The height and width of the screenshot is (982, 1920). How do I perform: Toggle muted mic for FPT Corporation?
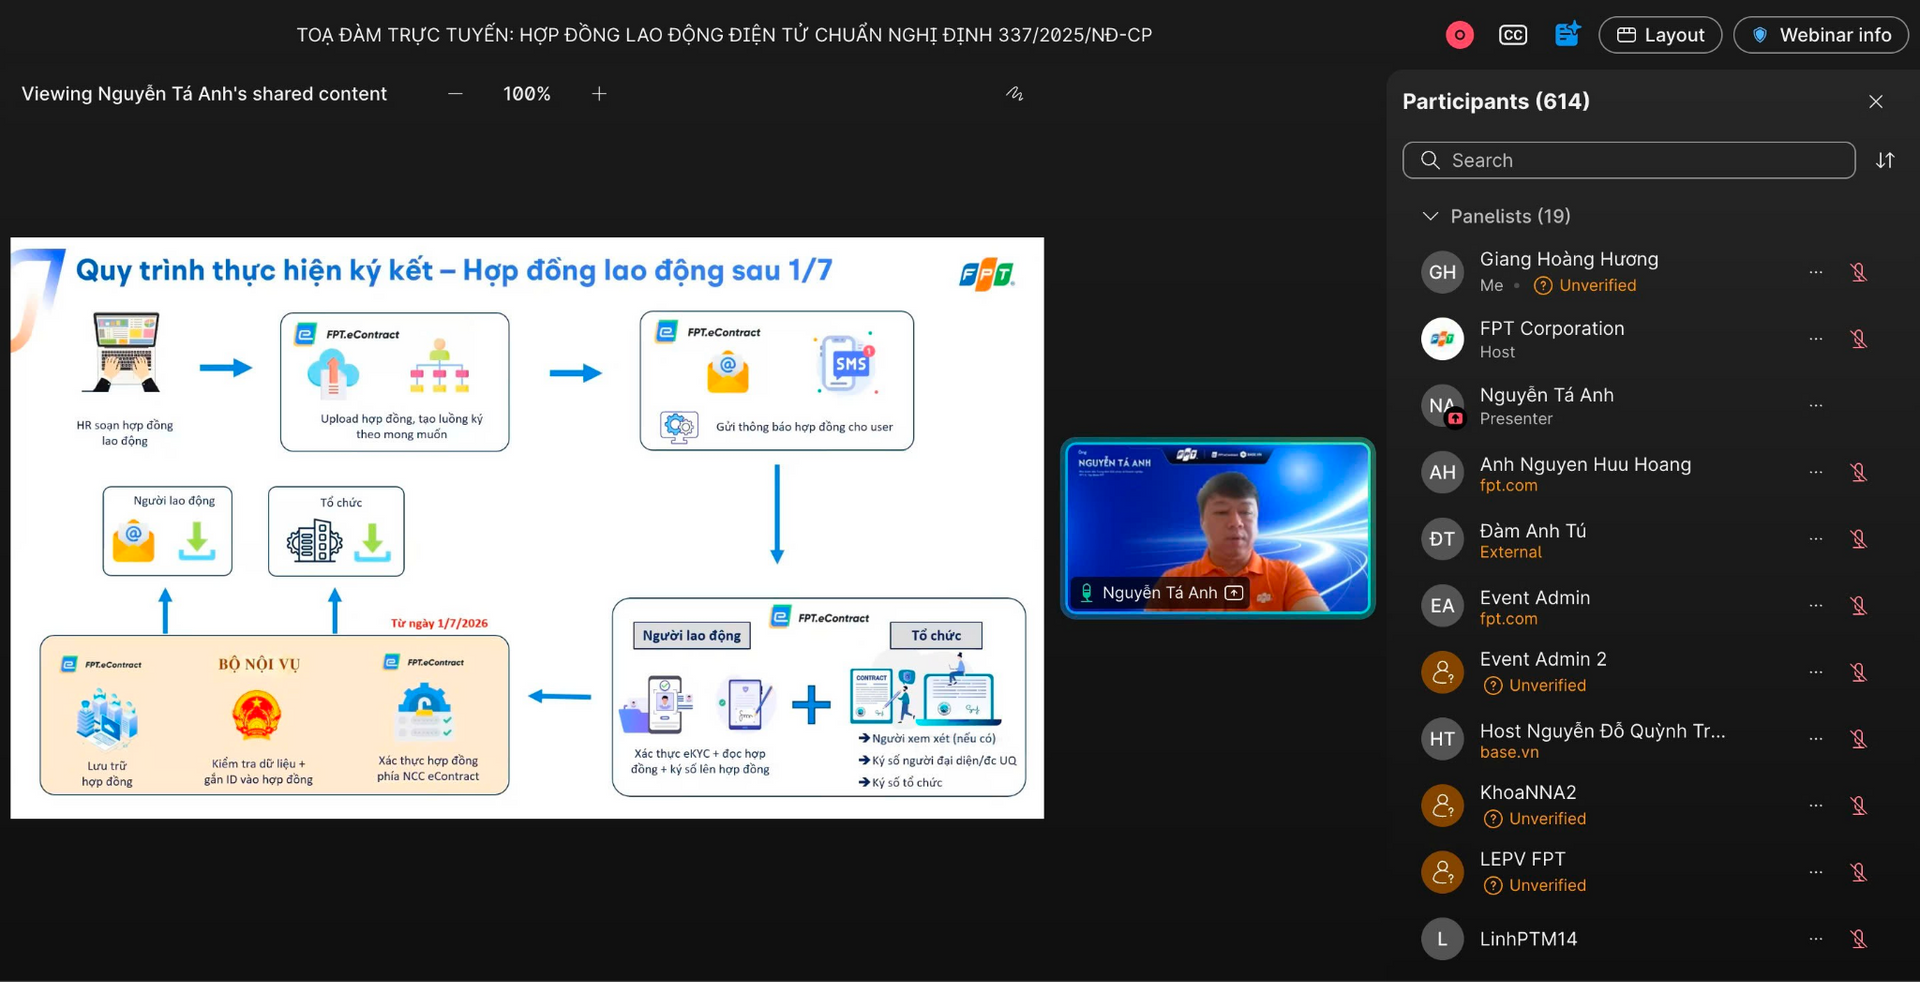(1859, 339)
